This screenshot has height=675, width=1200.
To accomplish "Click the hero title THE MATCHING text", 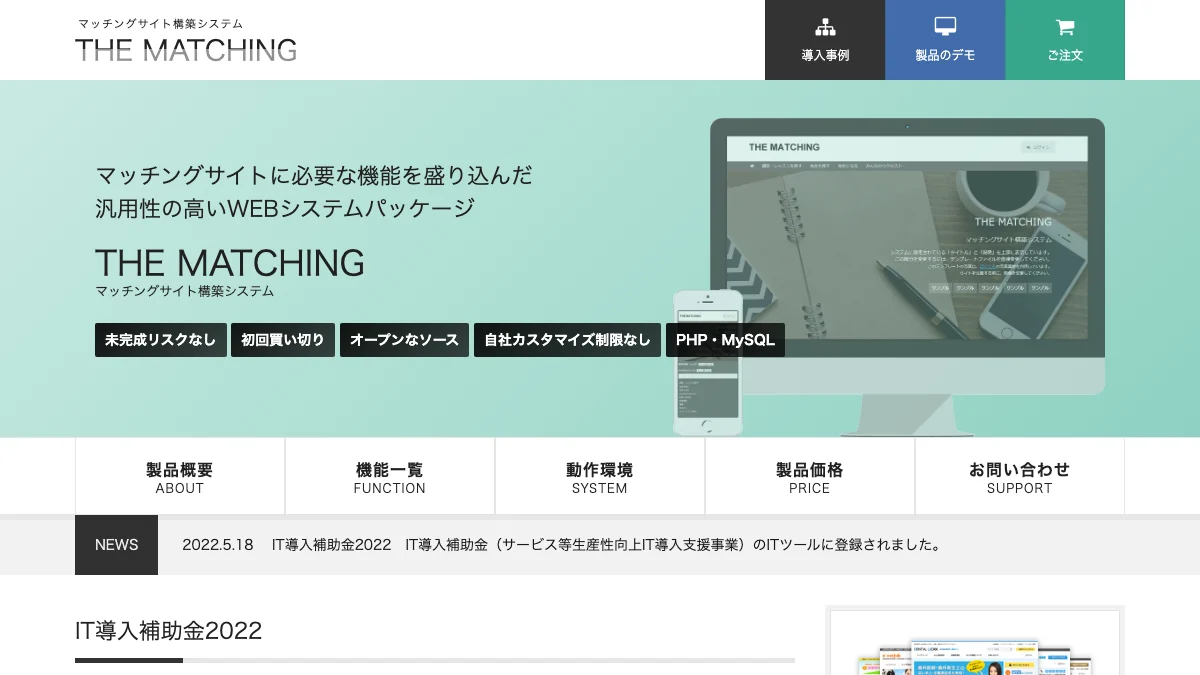I will coord(230,263).
